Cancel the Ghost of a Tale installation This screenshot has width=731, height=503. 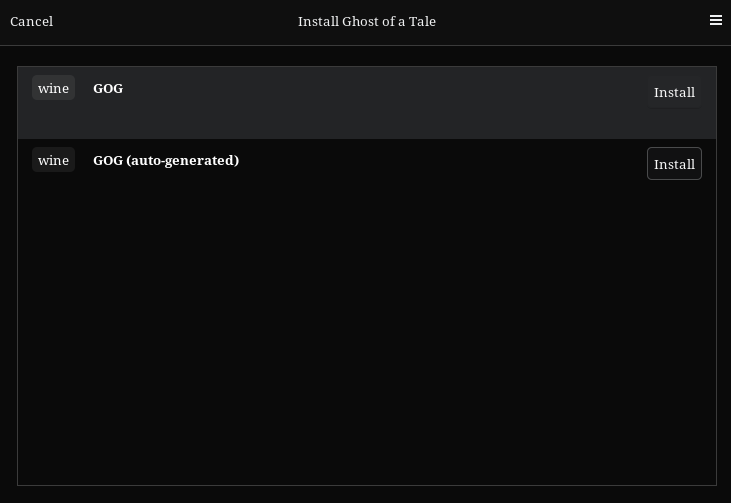coord(32,21)
